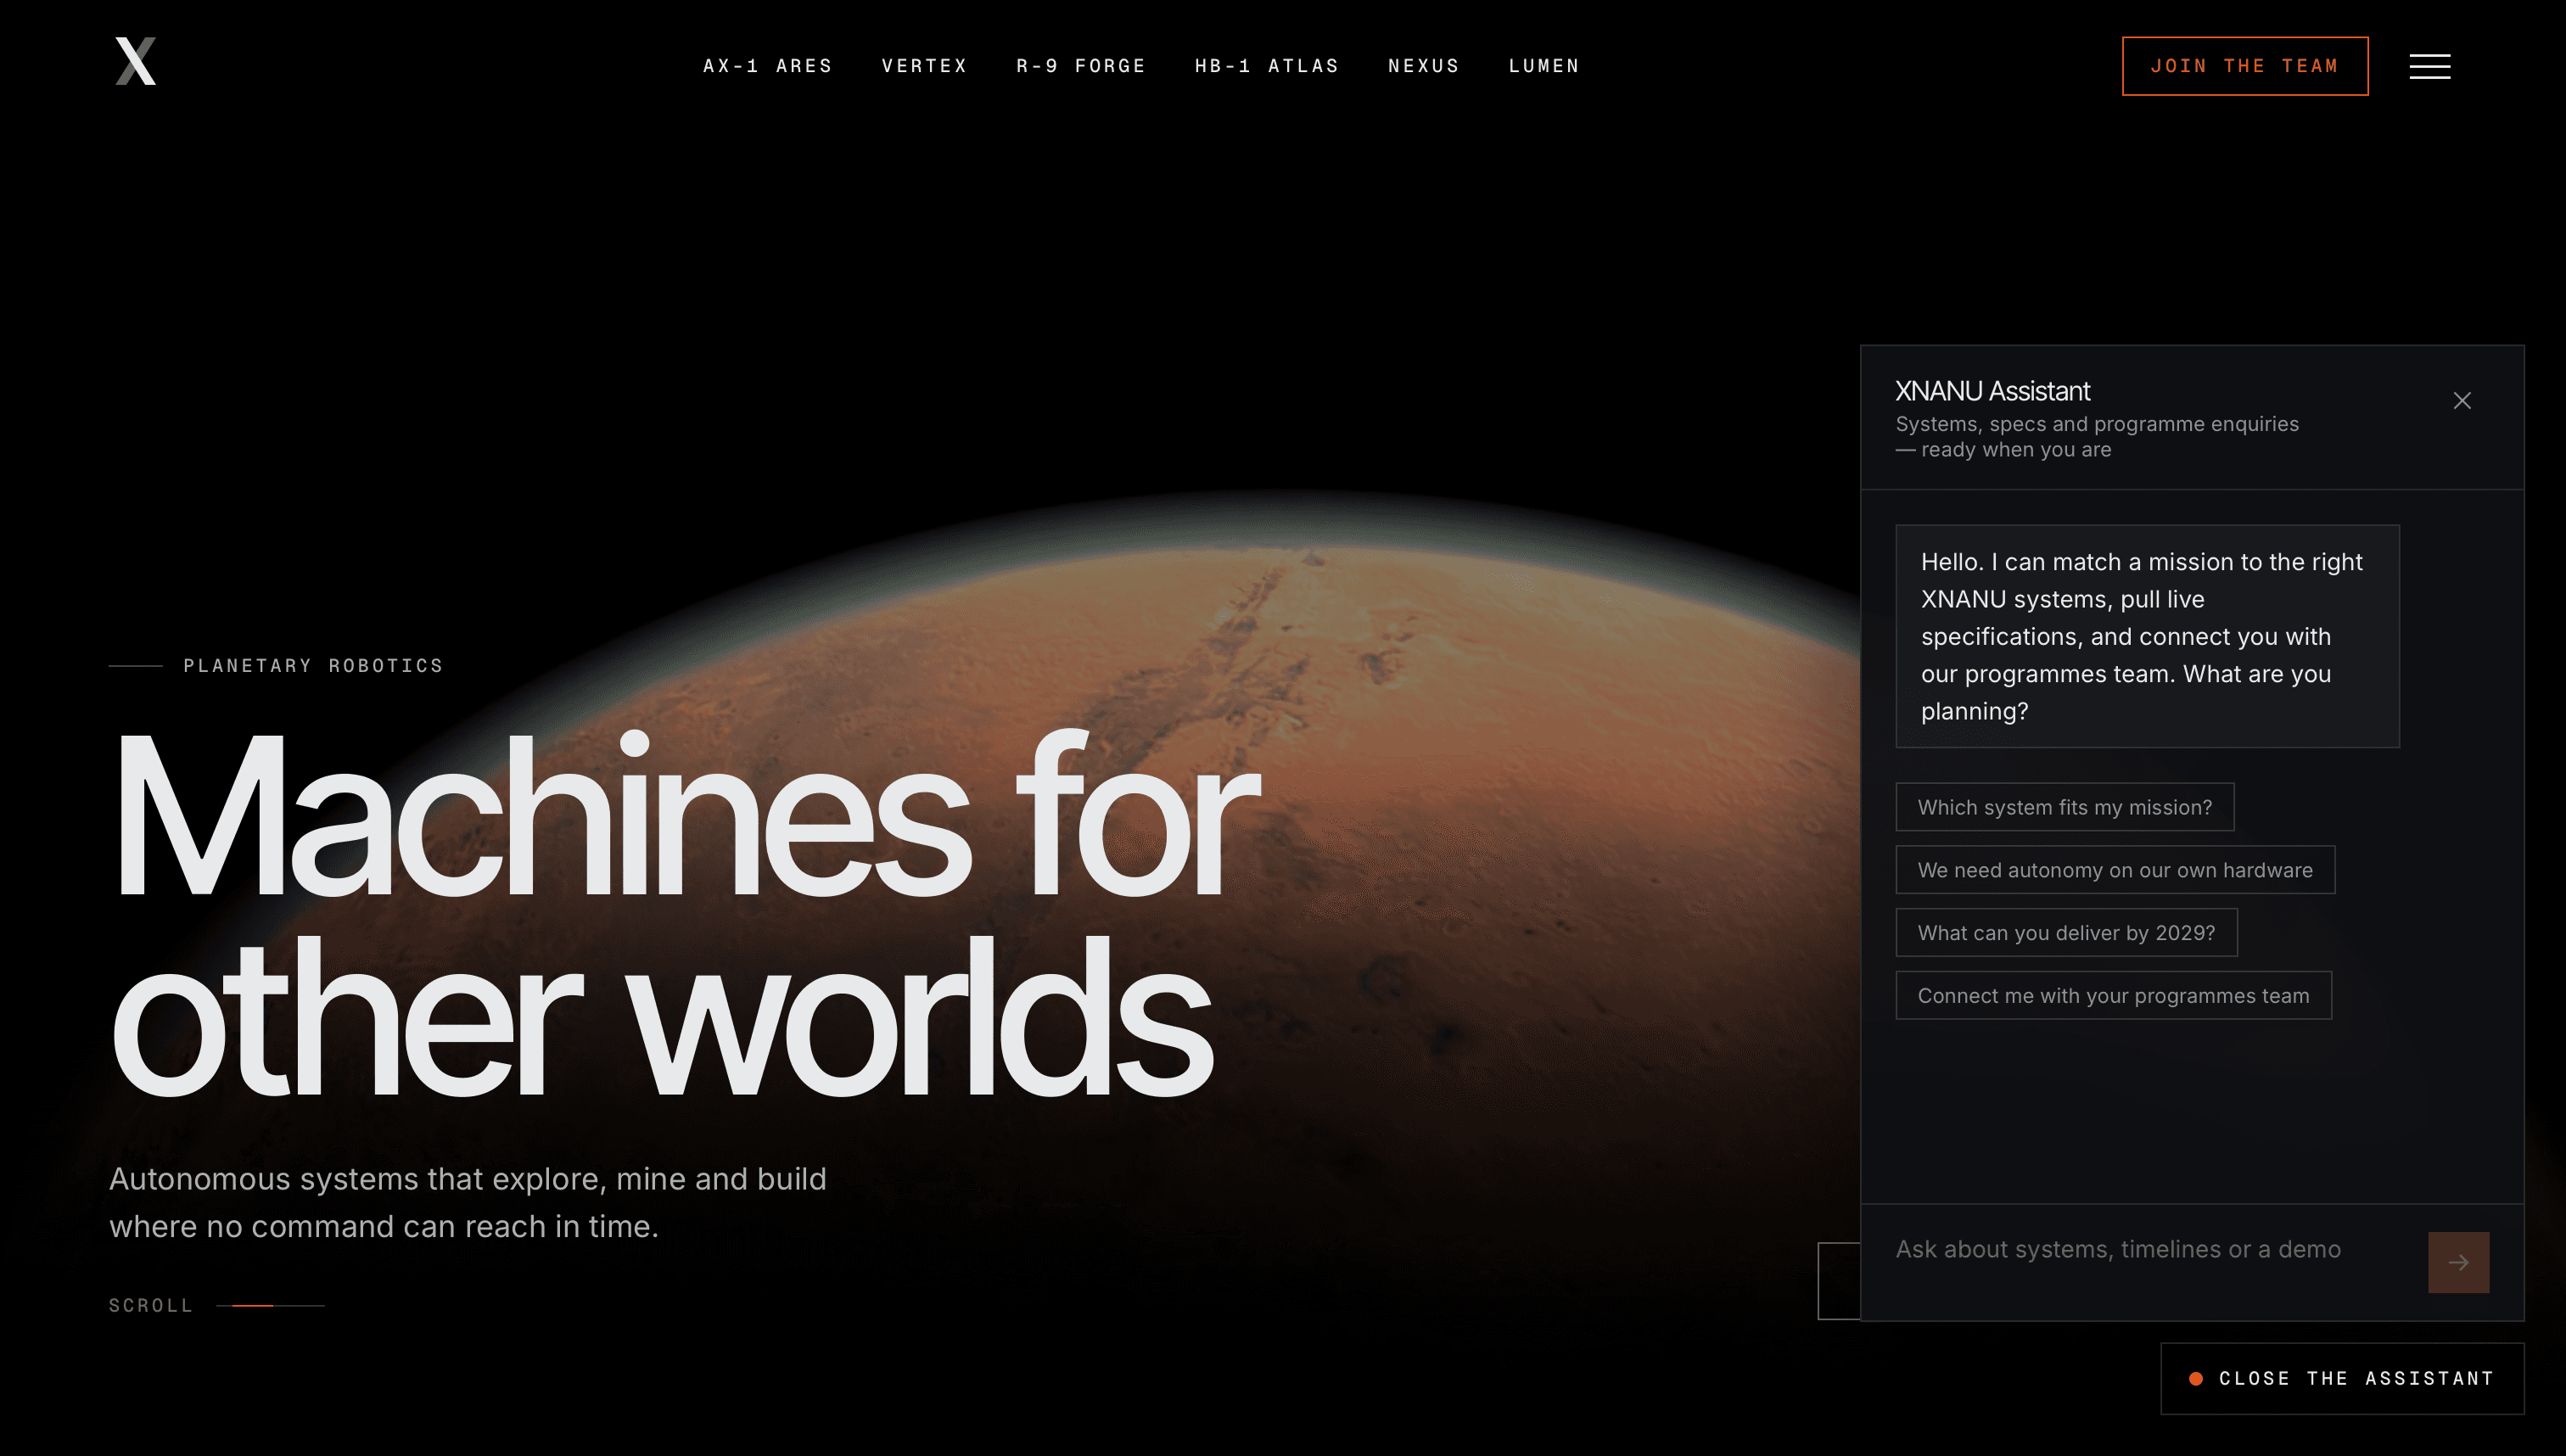
Task: Navigate to NEXUS
Action: coord(1423,66)
